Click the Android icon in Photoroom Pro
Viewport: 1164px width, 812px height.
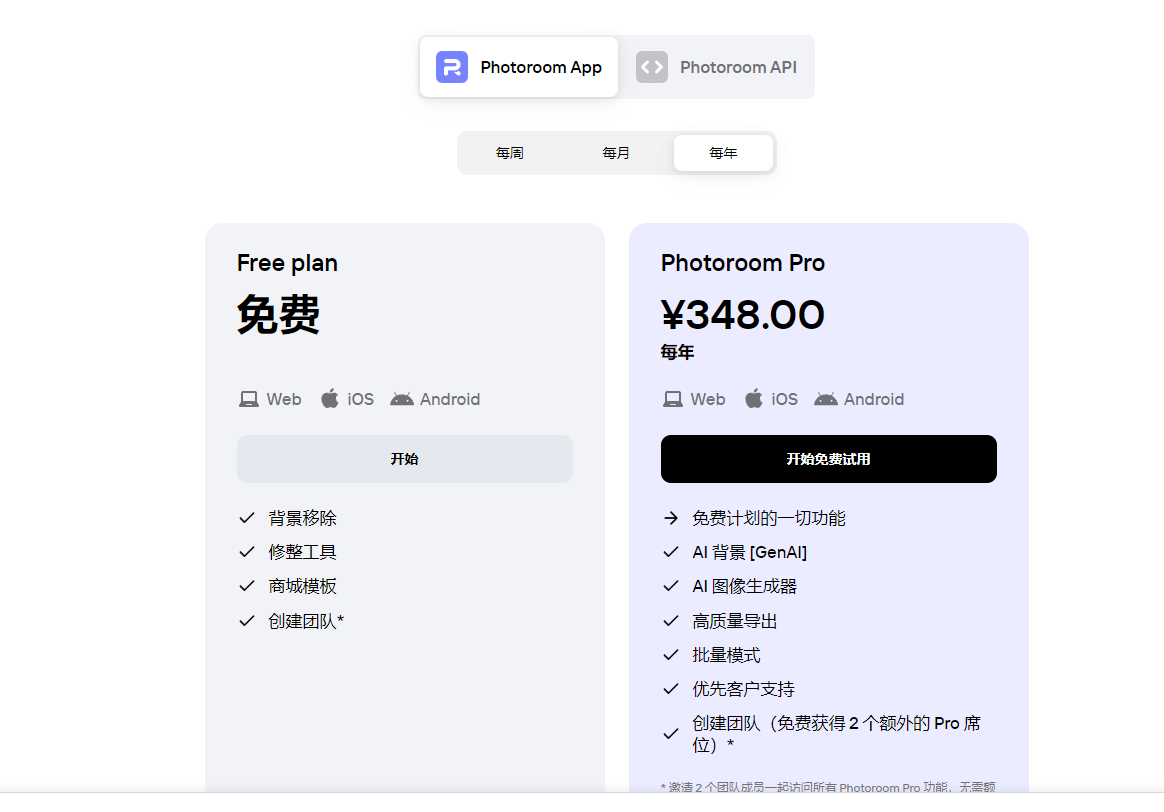825,399
